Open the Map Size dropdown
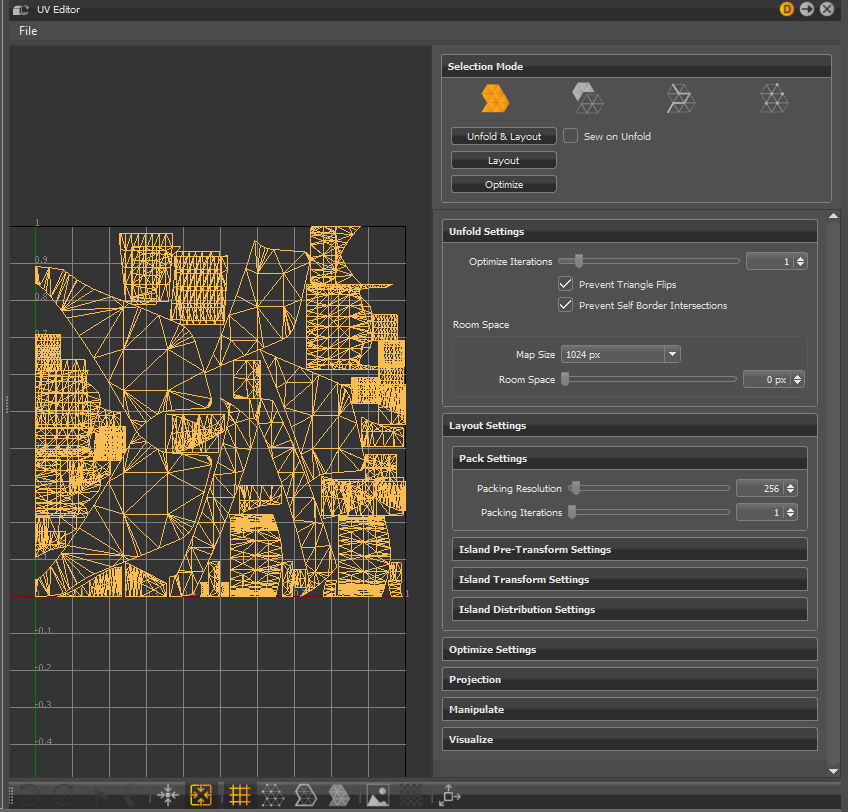The width and height of the screenshot is (848, 812). [x=672, y=354]
